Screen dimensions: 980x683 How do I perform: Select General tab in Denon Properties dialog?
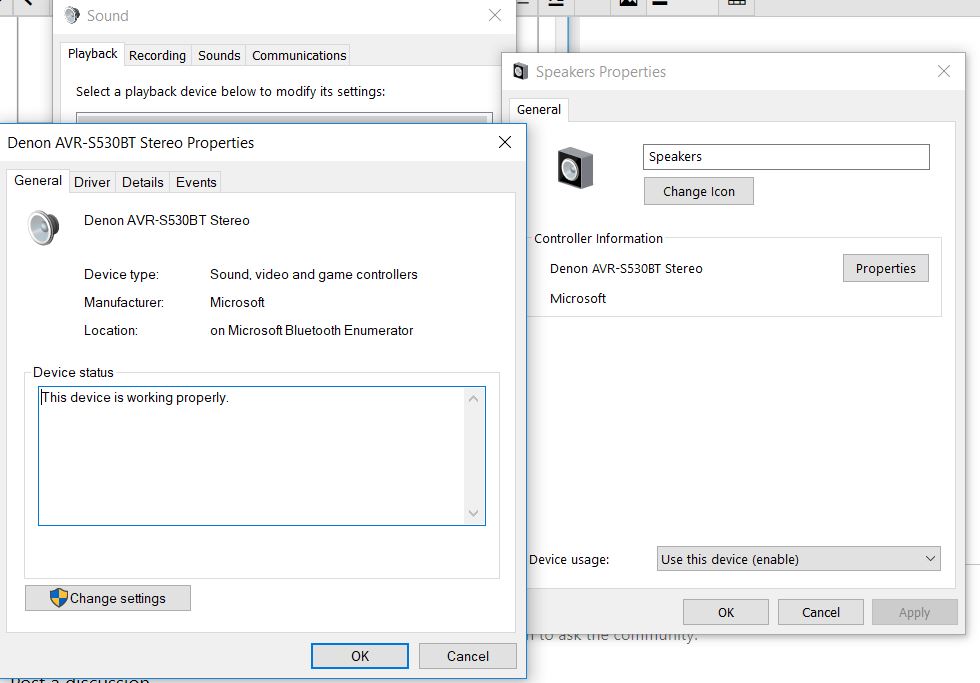point(38,181)
